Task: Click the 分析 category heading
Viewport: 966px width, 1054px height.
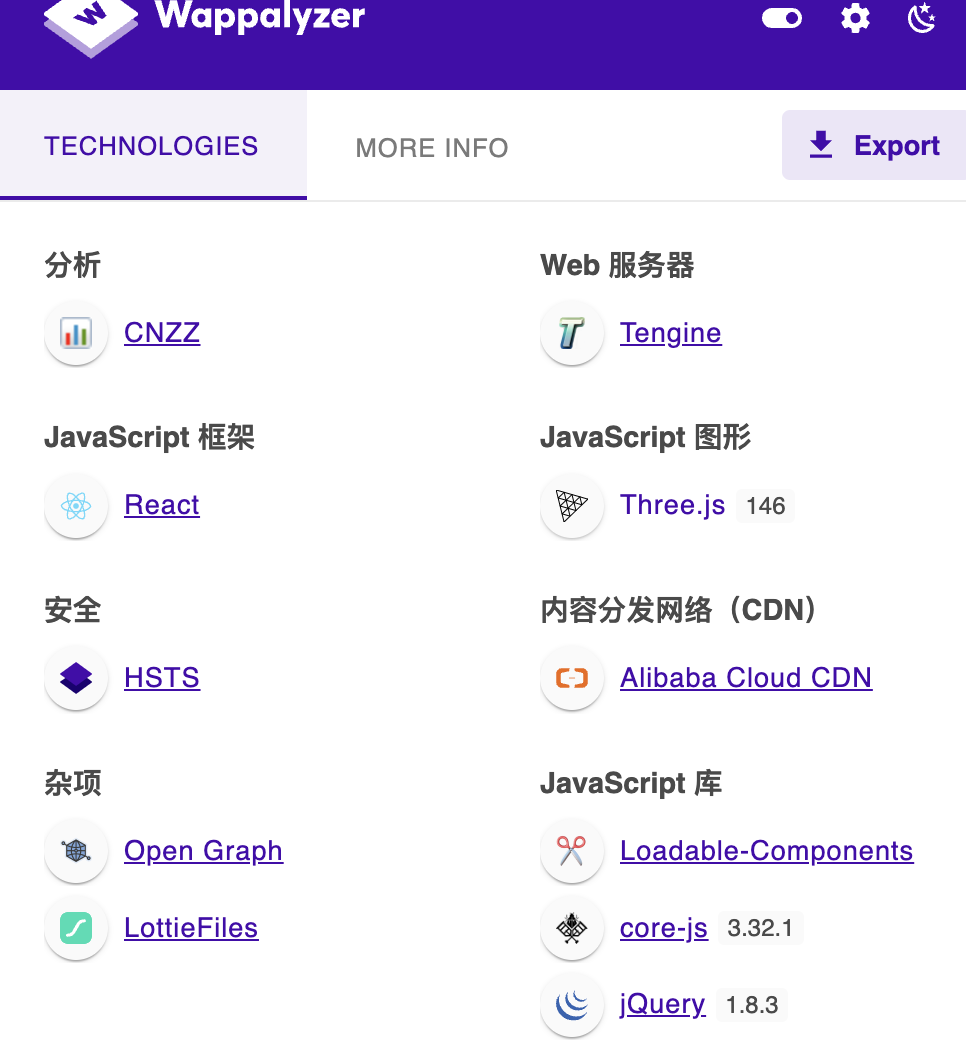Action: (x=73, y=265)
